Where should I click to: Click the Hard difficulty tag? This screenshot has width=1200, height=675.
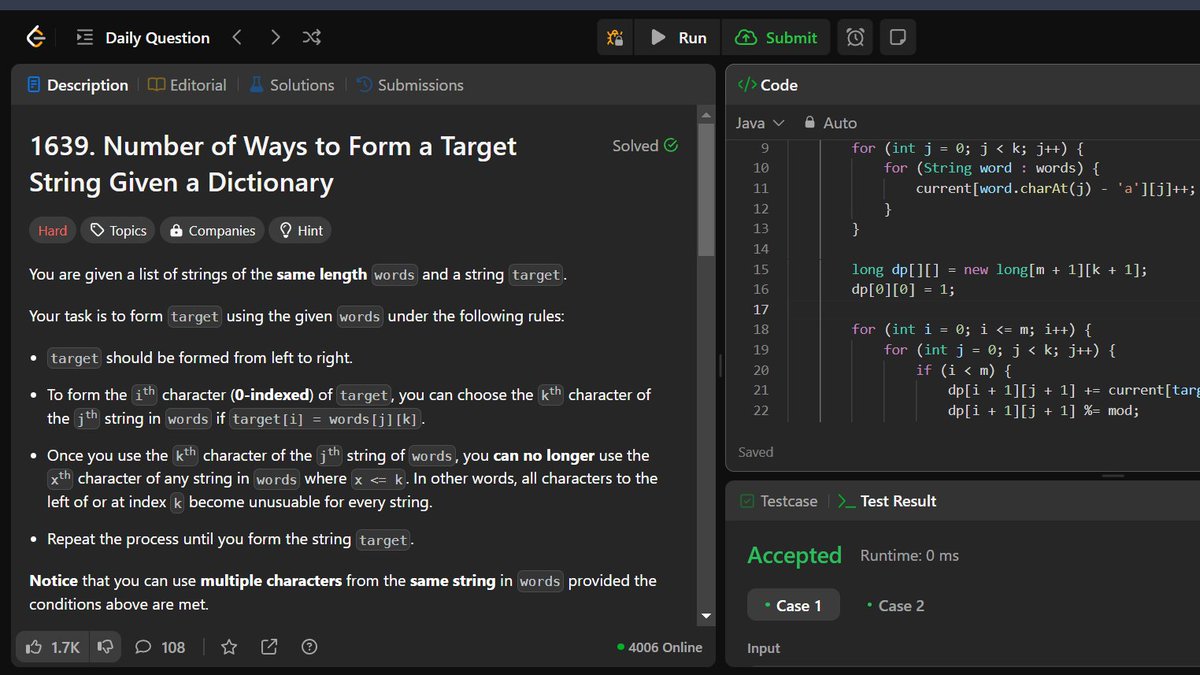pos(53,231)
